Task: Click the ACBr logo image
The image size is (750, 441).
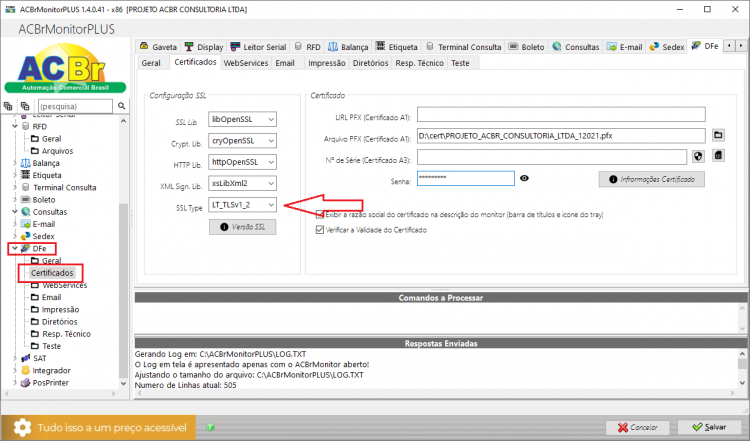Action: tap(66, 68)
